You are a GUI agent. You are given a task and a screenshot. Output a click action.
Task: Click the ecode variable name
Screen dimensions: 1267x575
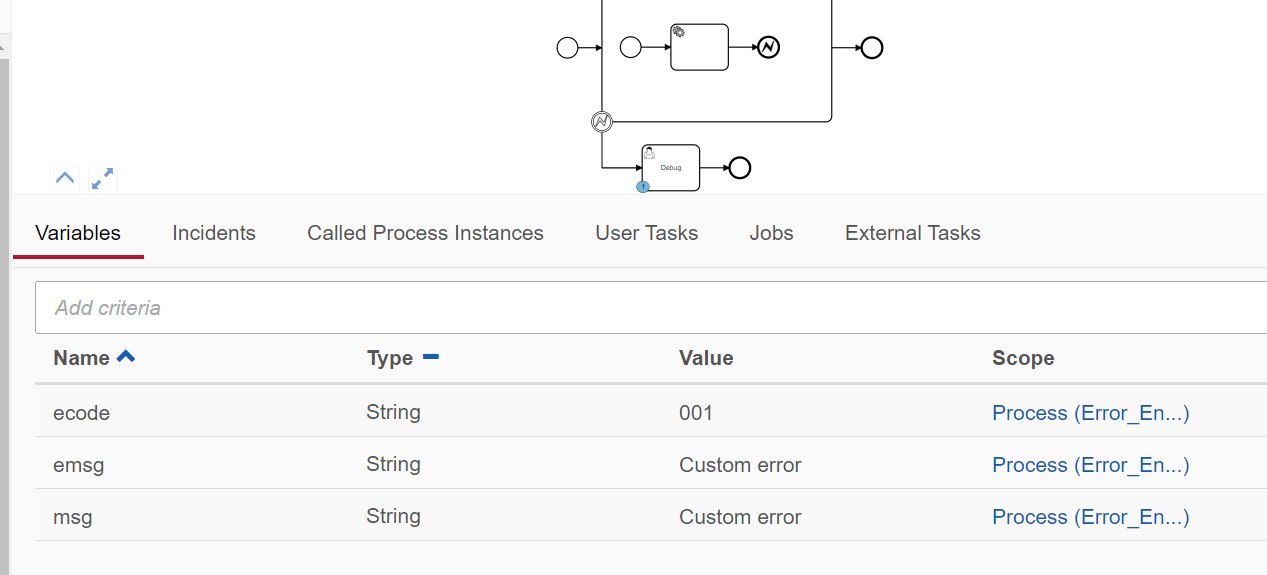[x=82, y=413]
